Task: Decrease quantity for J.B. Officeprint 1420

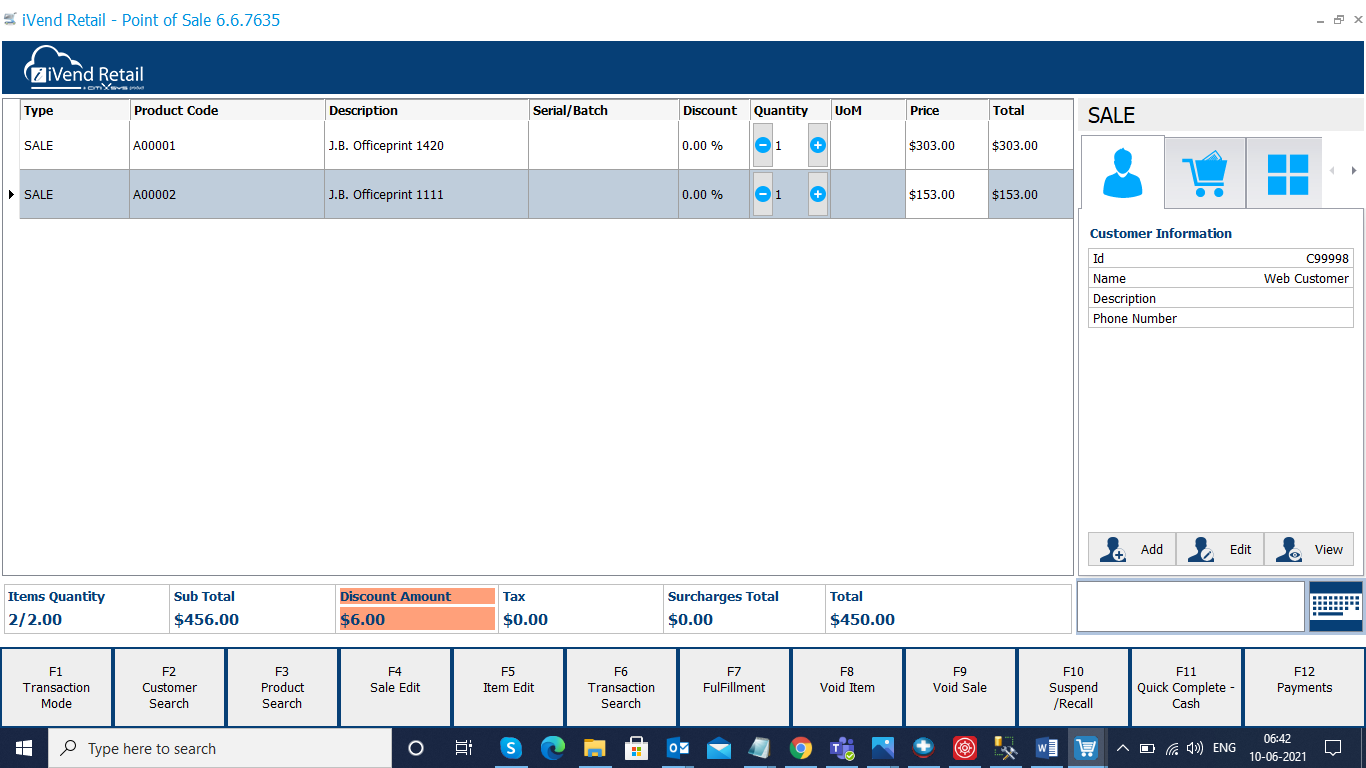Action: tap(763, 145)
